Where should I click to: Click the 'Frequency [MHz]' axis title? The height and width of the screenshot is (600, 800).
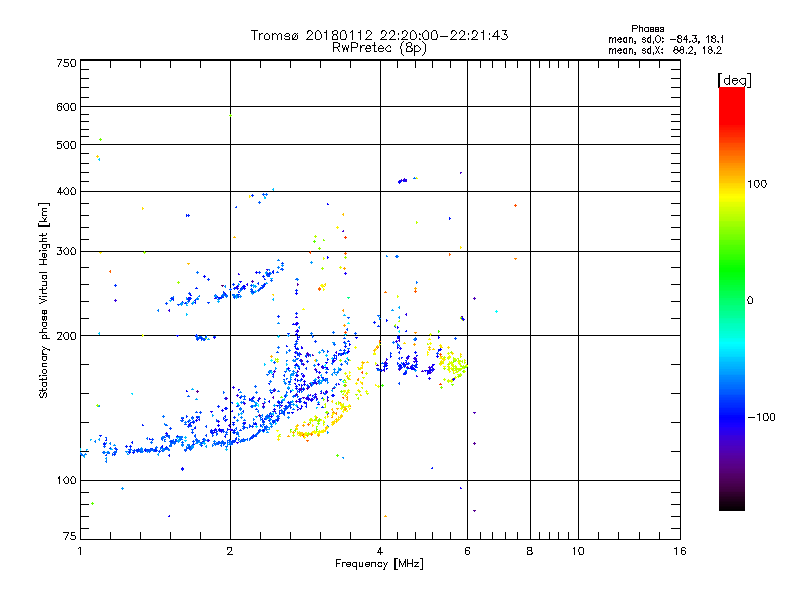pos(379,564)
